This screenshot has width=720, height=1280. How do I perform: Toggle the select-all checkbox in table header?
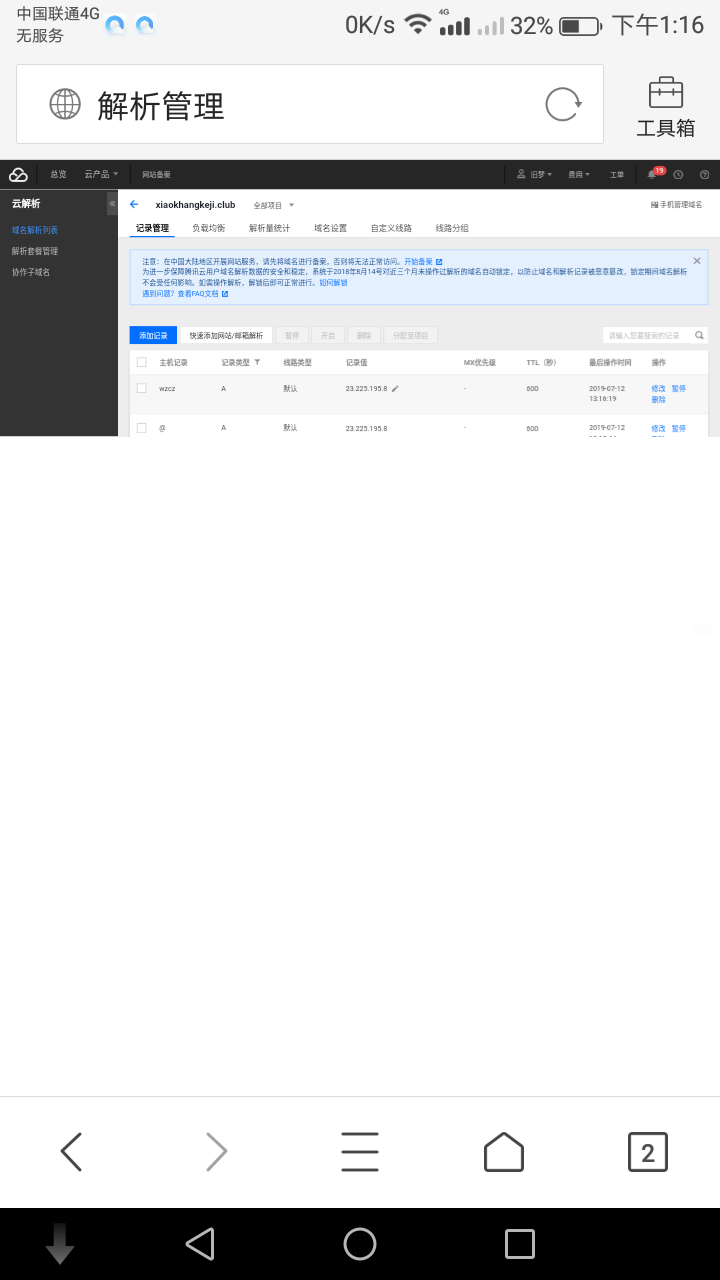tap(141, 362)
